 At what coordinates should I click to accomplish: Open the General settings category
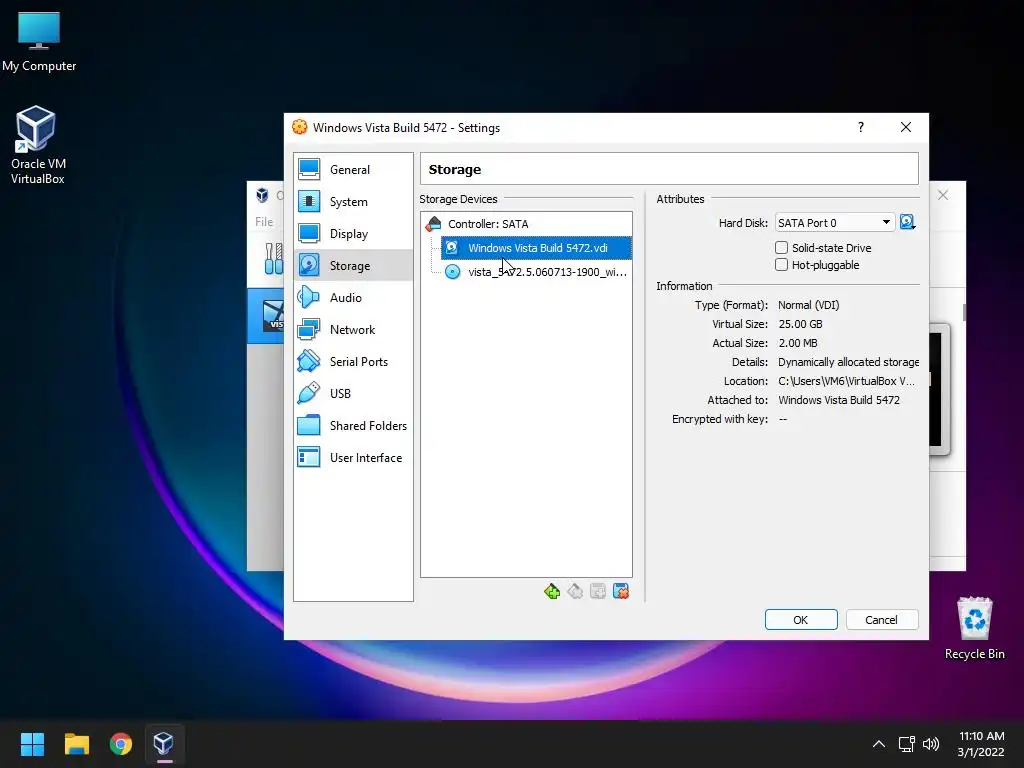tap(353, 170)
